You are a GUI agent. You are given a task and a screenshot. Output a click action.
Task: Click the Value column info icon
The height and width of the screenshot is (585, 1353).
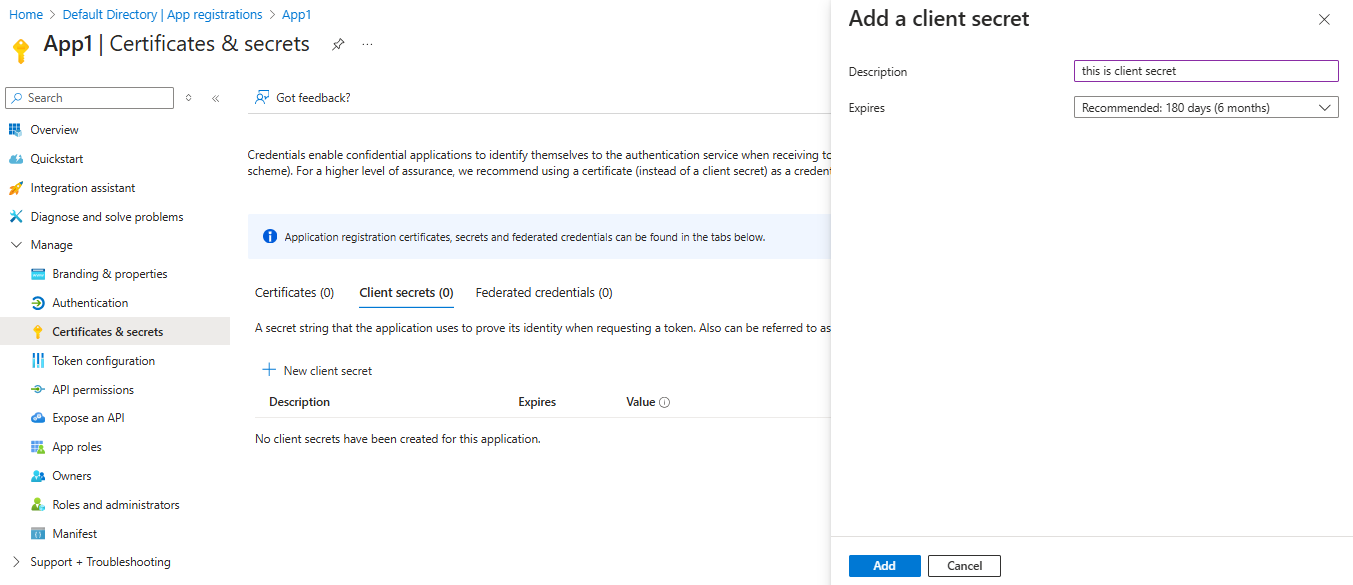click(664, 402)
